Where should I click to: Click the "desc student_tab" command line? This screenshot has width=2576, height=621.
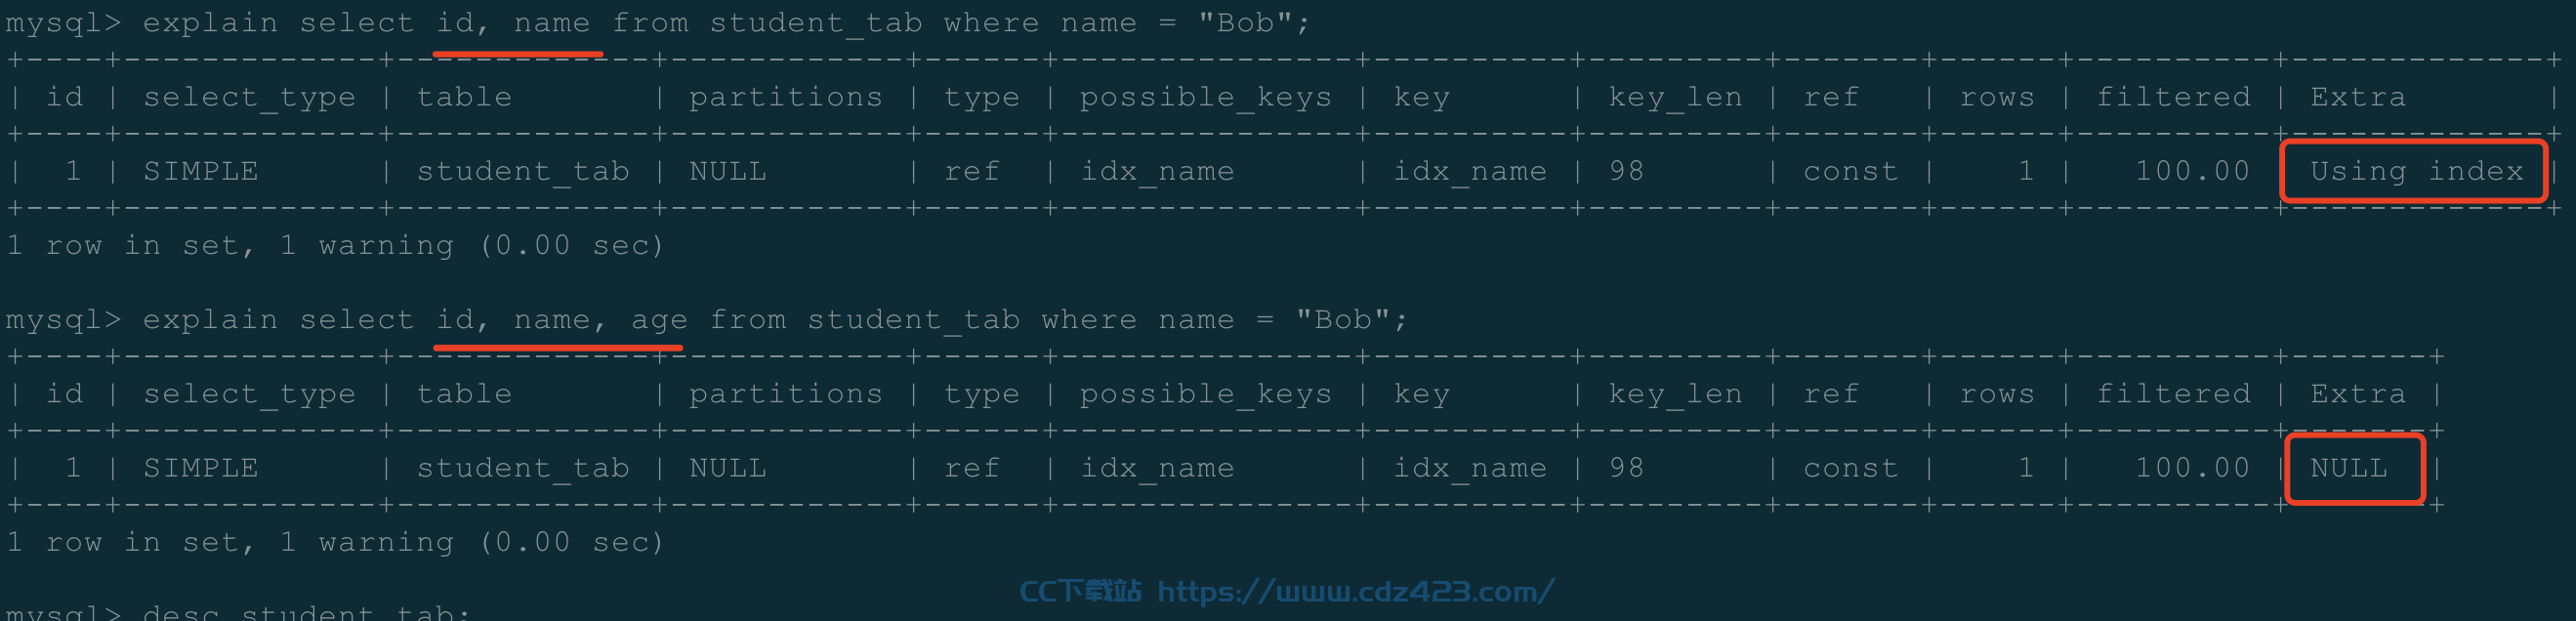pyautogui.click(x=238, y=611)
